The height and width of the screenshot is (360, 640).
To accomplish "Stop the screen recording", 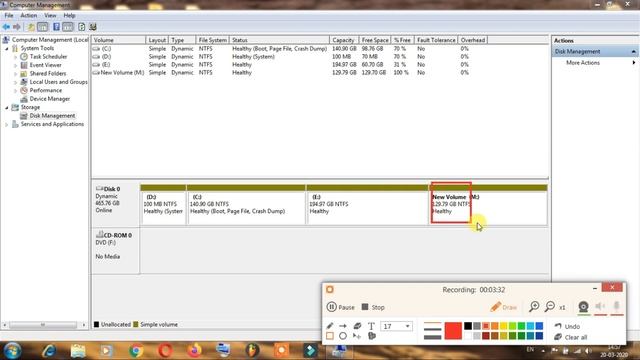I will [373, 307].
